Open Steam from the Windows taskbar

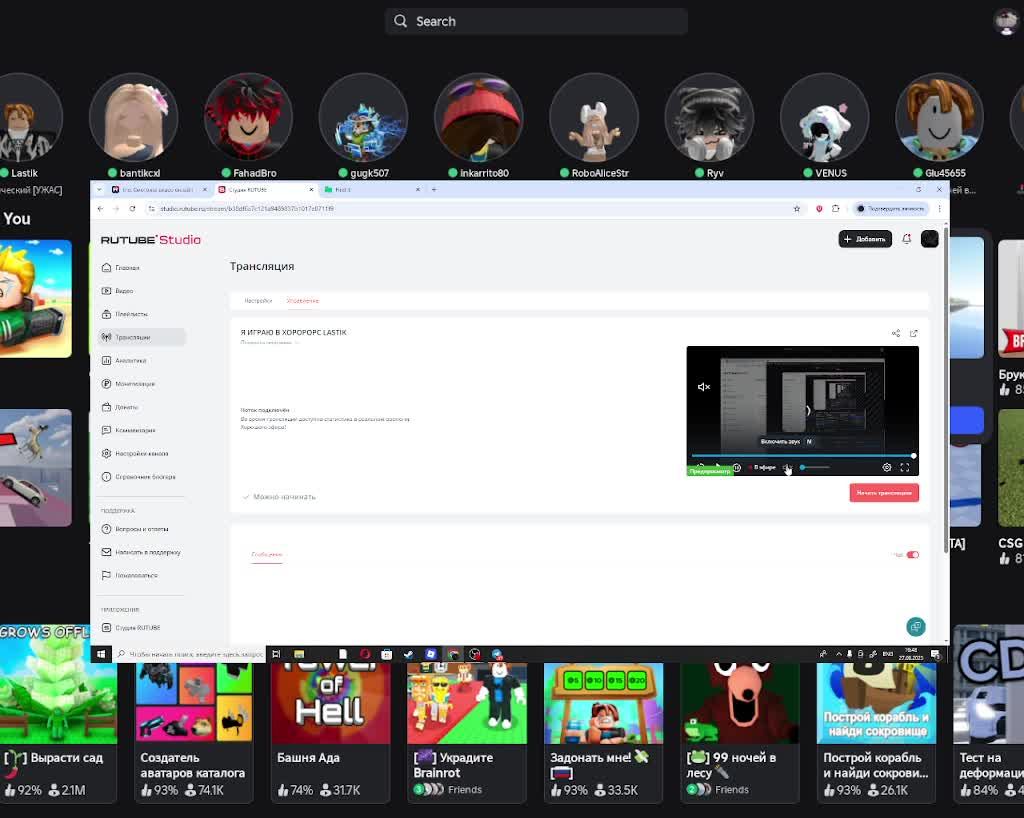pyautogui.click(x=408, y=653)
